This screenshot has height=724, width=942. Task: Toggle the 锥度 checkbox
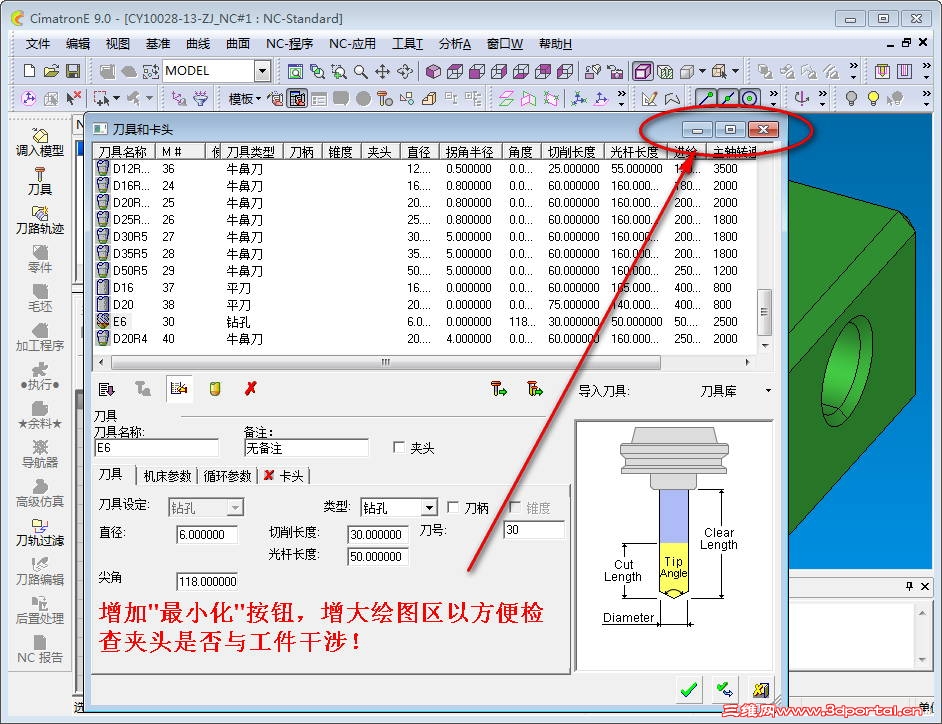click(515, 507)
